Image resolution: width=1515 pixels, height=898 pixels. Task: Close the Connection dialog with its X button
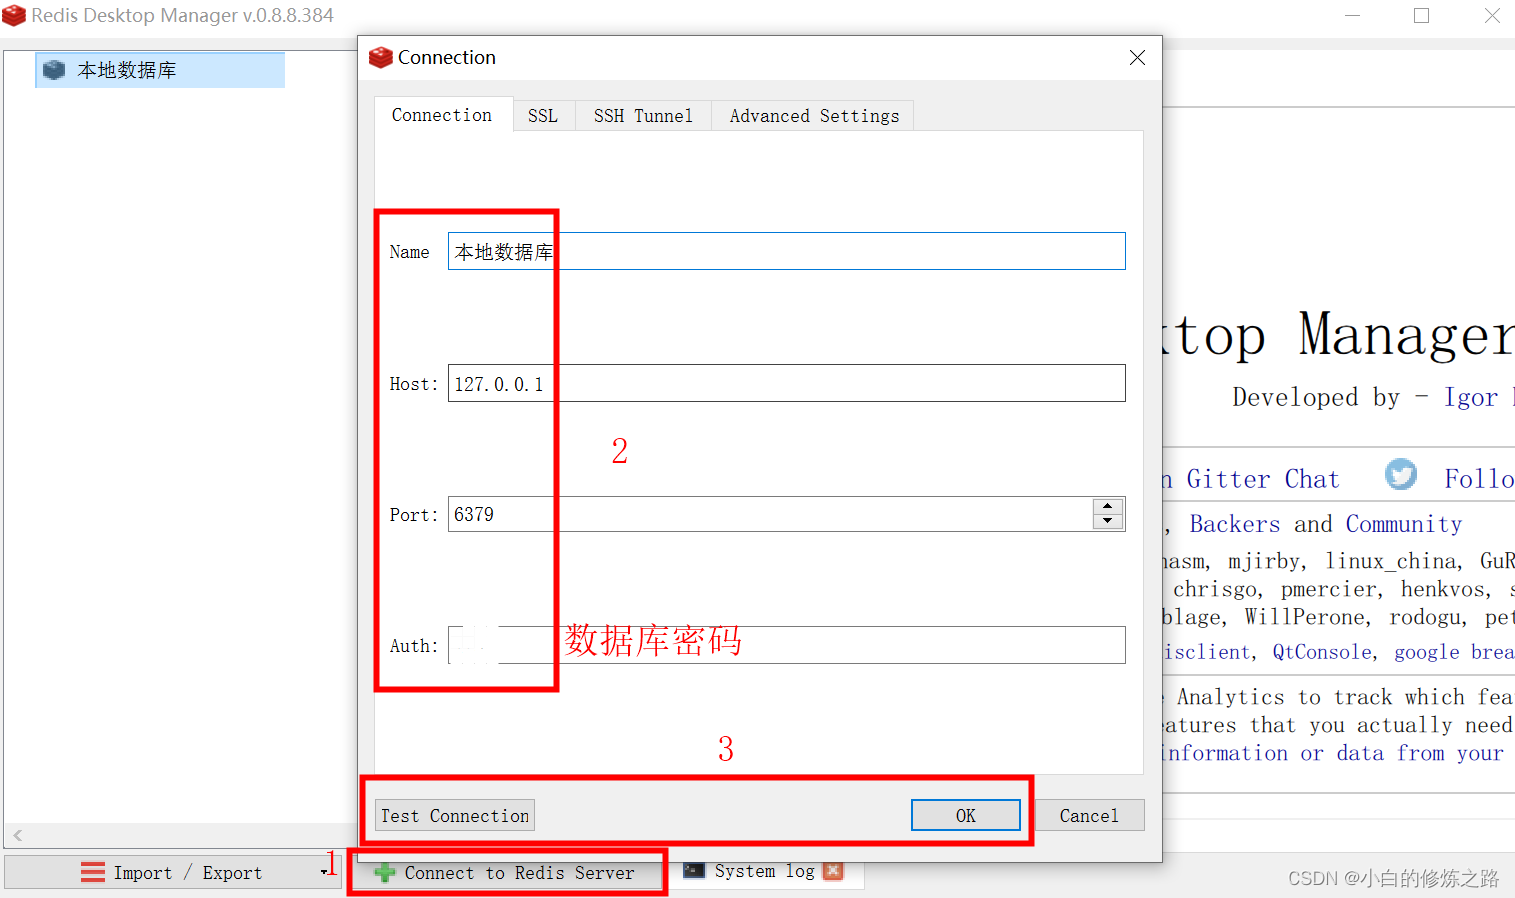tap(1137, 58)
